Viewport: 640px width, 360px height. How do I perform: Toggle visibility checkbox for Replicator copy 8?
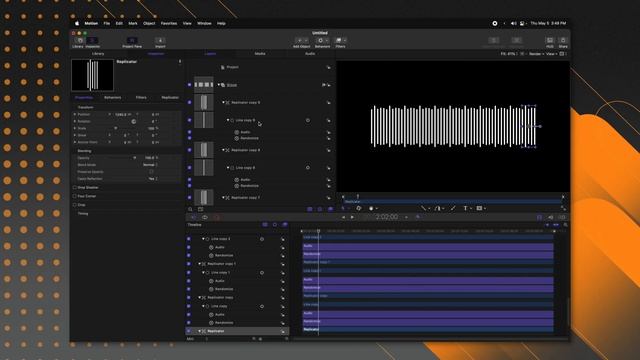click(189, 150)
